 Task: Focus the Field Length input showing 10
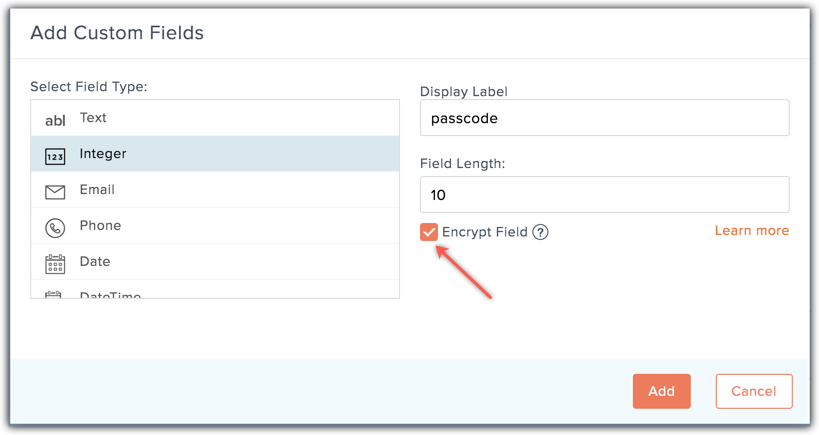(604, 195)
